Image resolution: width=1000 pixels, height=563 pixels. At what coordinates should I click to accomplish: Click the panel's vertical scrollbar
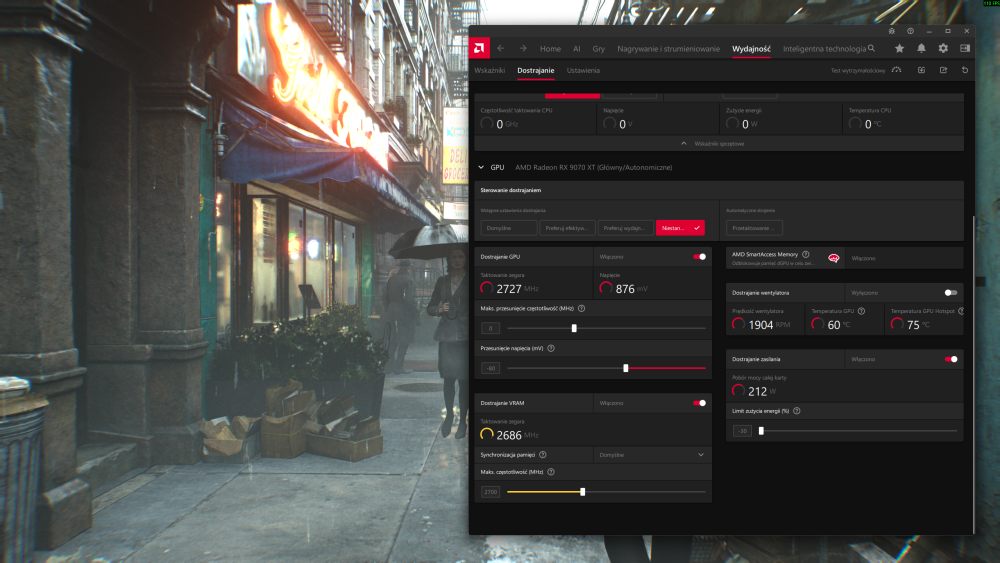[x=973, y=374]
